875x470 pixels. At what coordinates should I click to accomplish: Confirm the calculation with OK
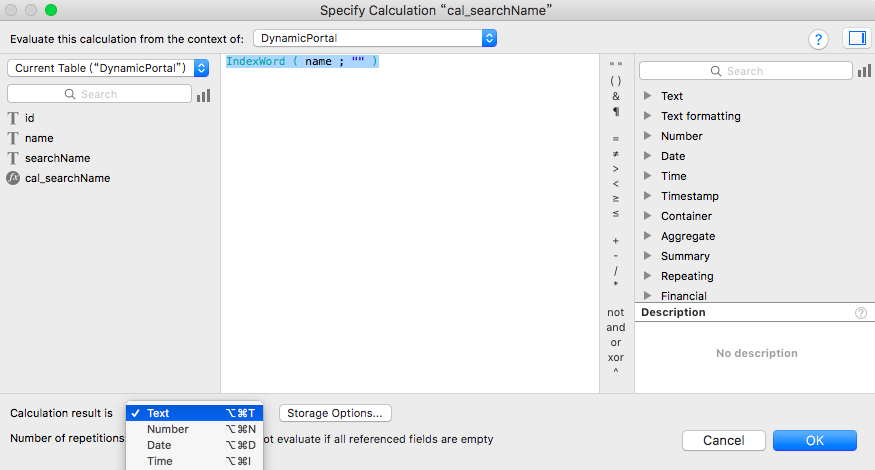click(x=815, y=440)
